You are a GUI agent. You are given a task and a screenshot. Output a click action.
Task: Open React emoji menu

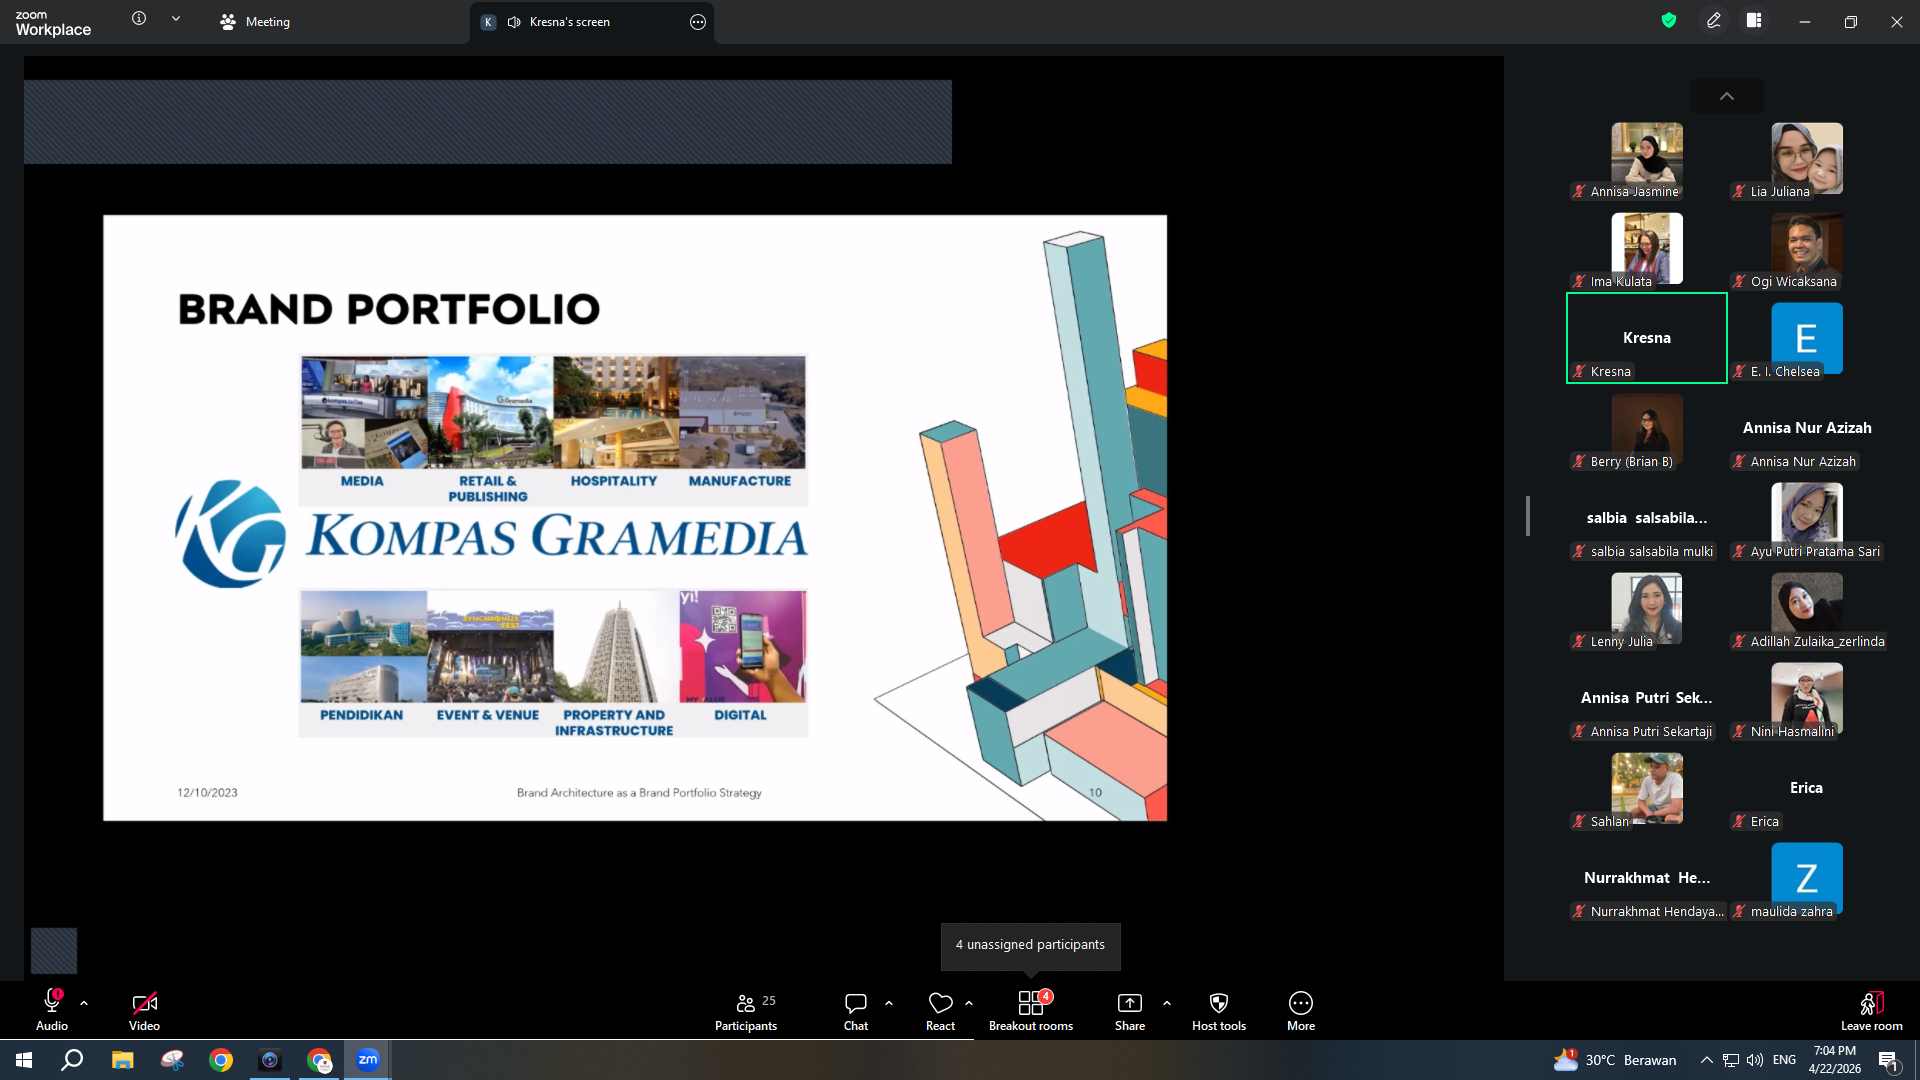(x=940, y=1010)
